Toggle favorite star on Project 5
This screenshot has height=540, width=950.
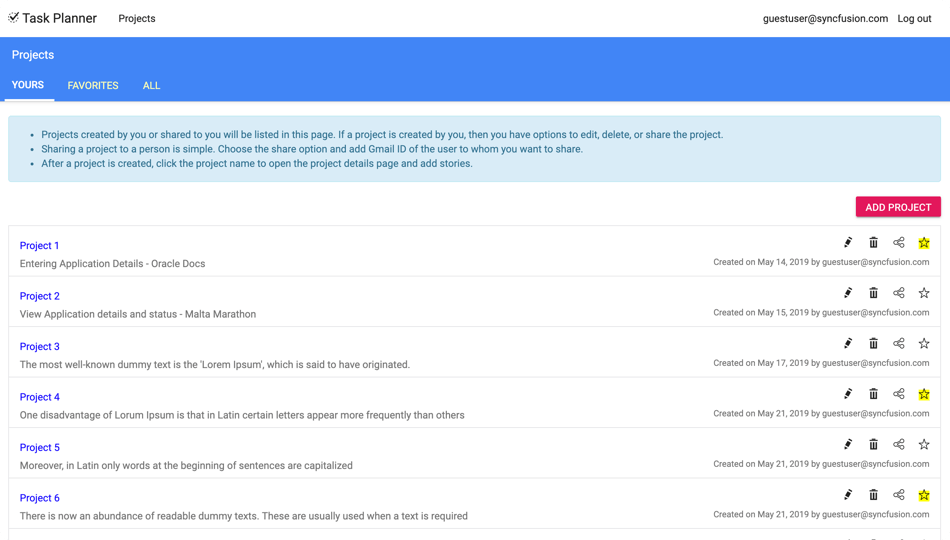tap(923, 444)
